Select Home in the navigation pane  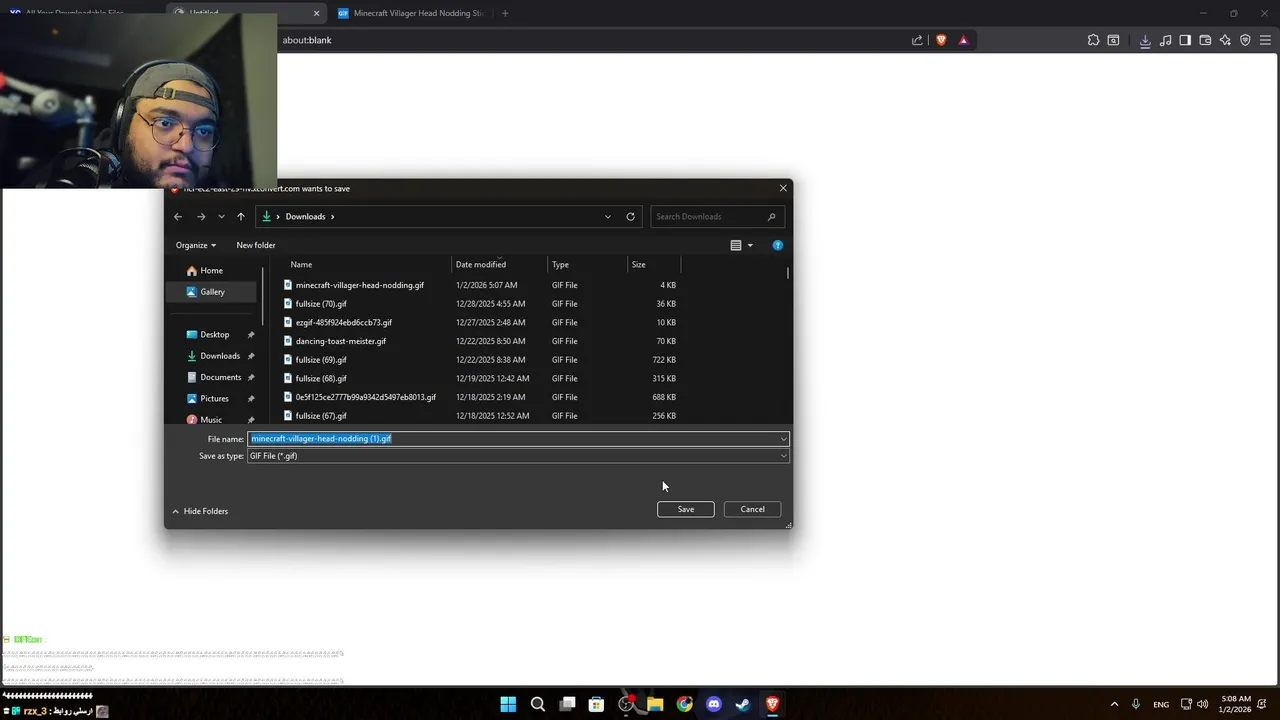tap(212, 271)
